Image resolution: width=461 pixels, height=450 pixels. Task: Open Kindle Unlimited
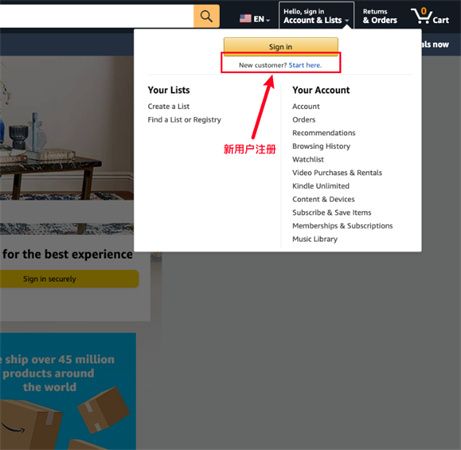(x=321, y=186)
